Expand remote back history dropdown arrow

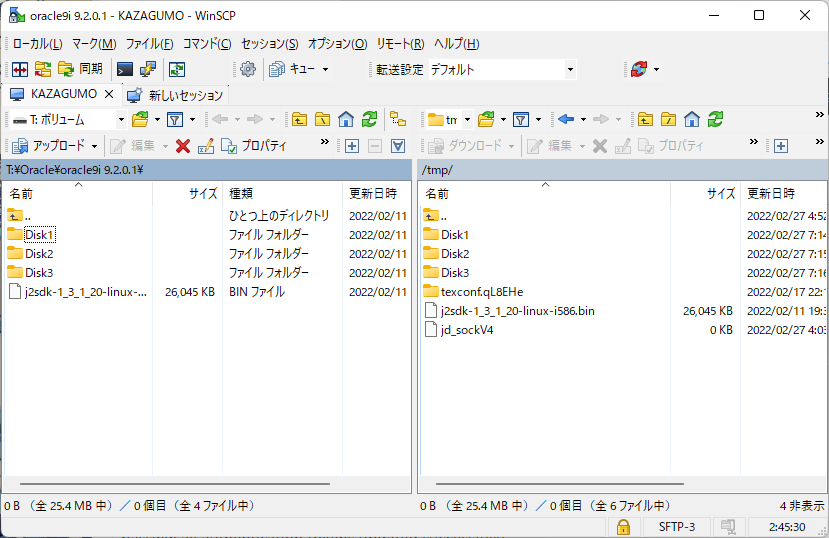(584, 119)
